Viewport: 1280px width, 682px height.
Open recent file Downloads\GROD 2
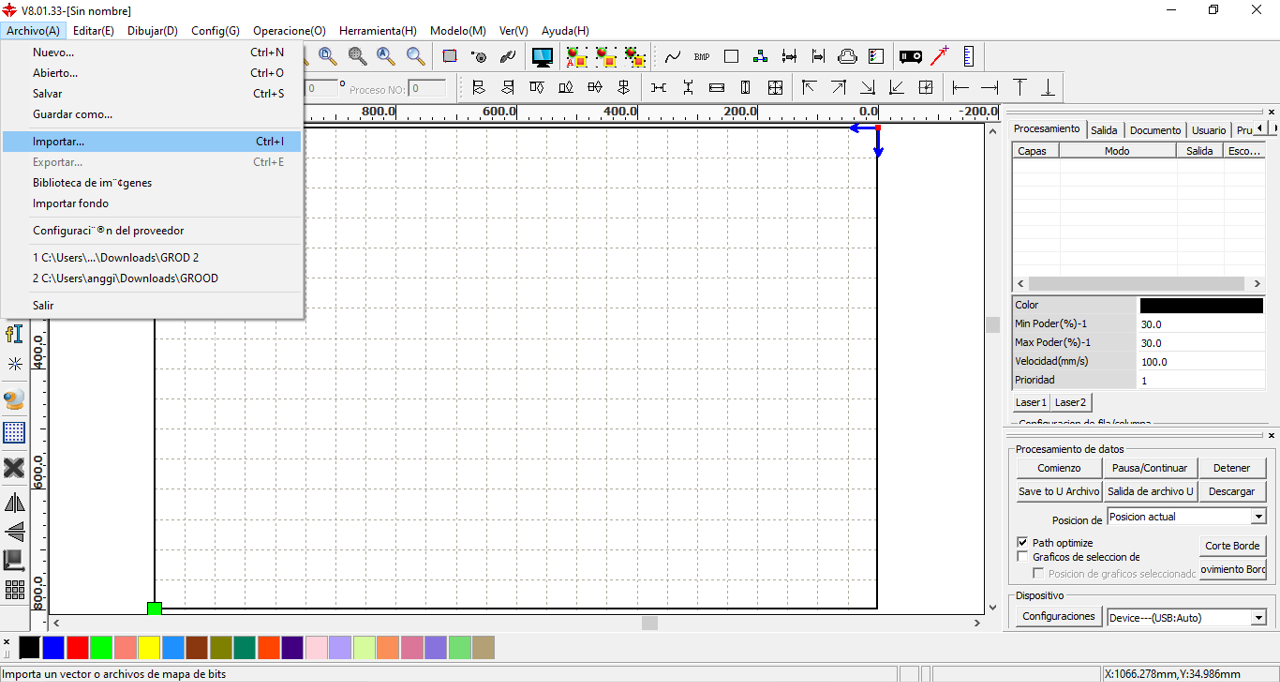pyautogui.click(x=152, y=258)
